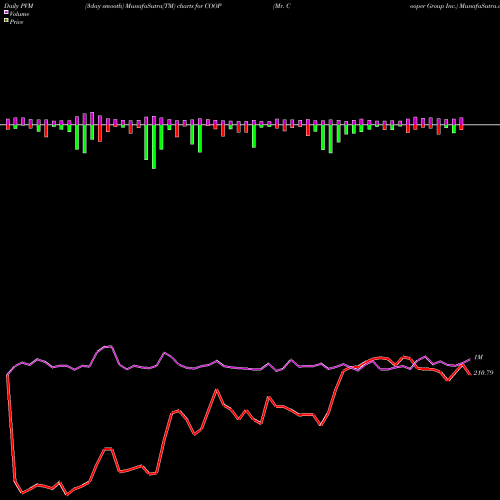Click the Price legend color swatch

(x=6, y=21)
